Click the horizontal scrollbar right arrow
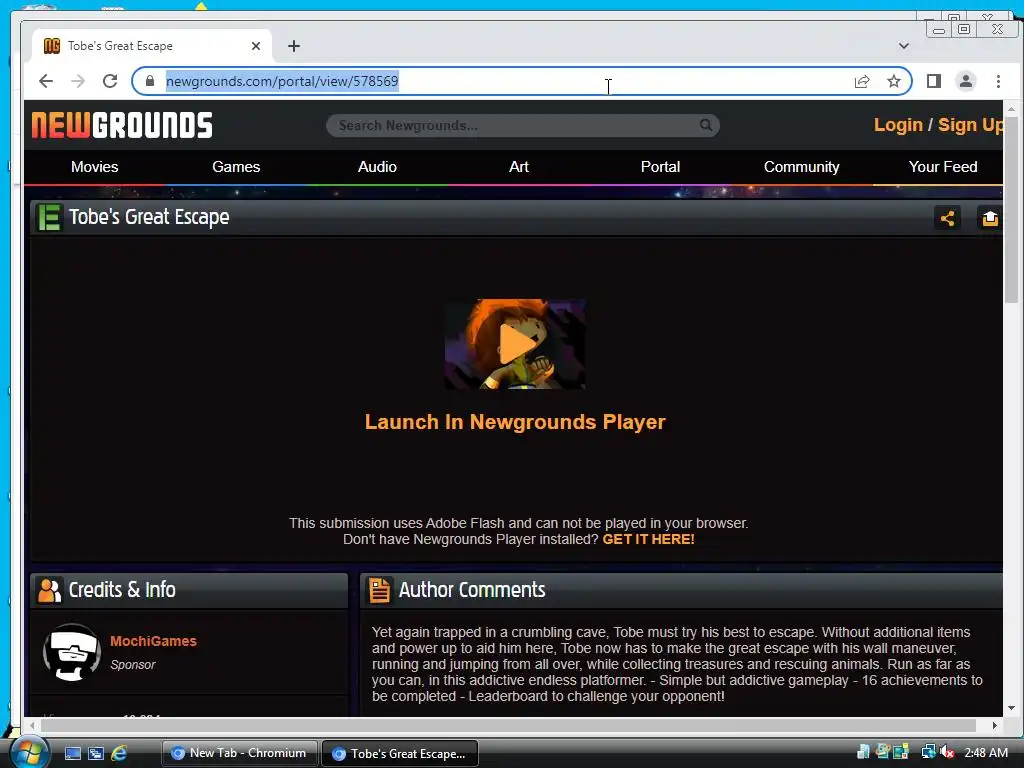Screen dimensions: 1024x768 [x=995, y=725]
